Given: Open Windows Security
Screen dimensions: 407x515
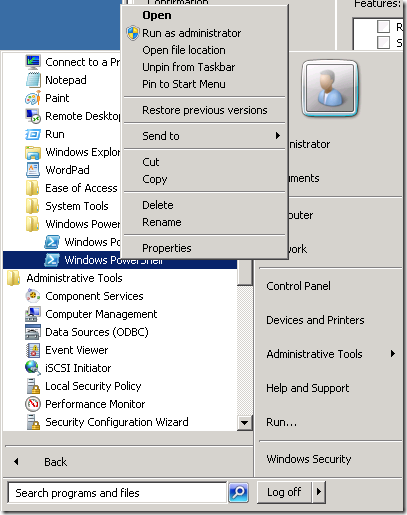Looking at the screenshot, I should click(309, 459).
